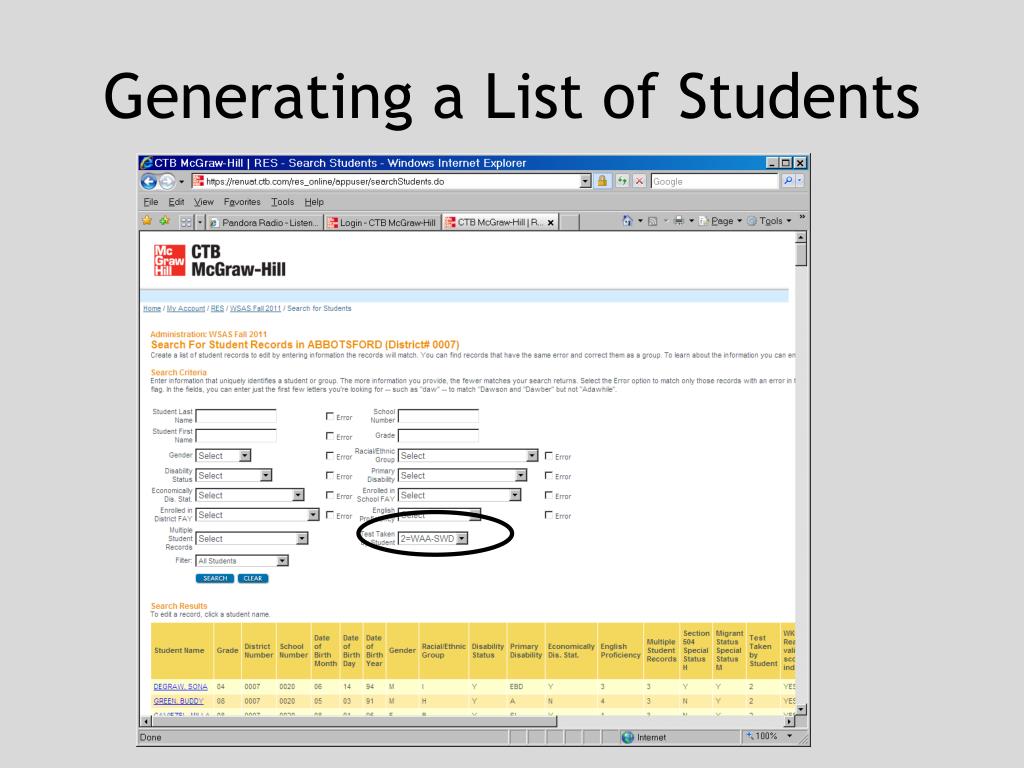Screen dimensions: 1024x768
Task: Open a blank new tab button
Action: (569, 223)
